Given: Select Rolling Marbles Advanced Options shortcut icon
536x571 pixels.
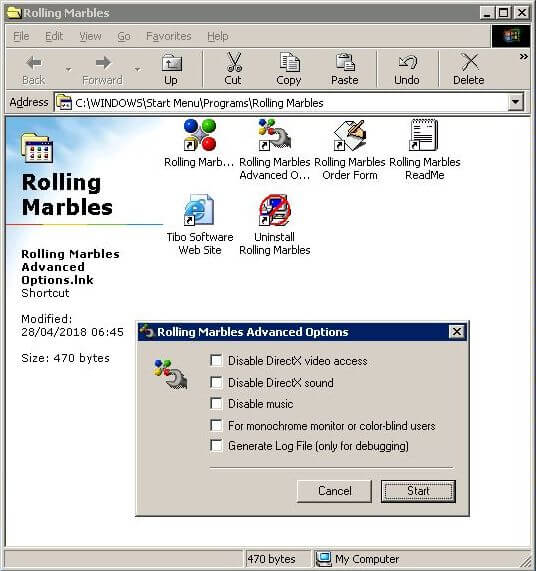Looking at the screenshot, I should [275, 135].
